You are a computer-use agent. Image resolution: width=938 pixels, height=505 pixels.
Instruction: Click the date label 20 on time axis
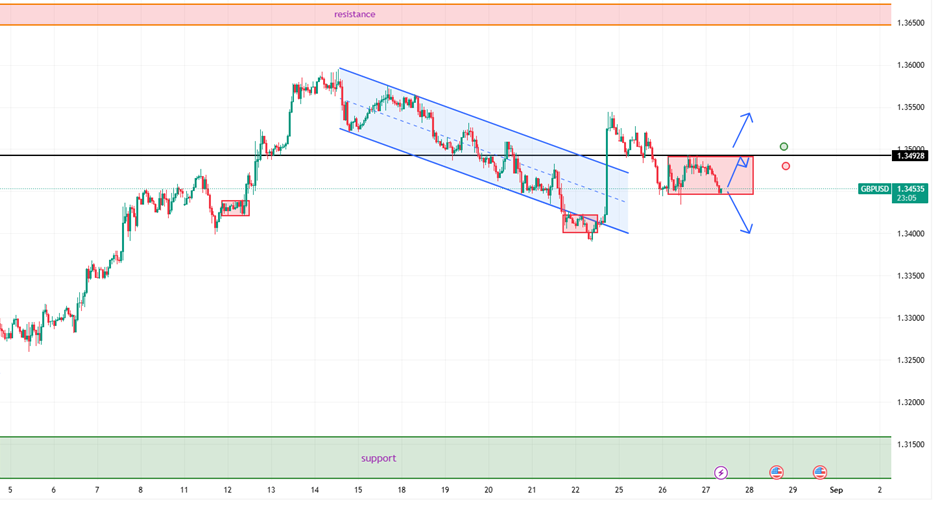488,490
